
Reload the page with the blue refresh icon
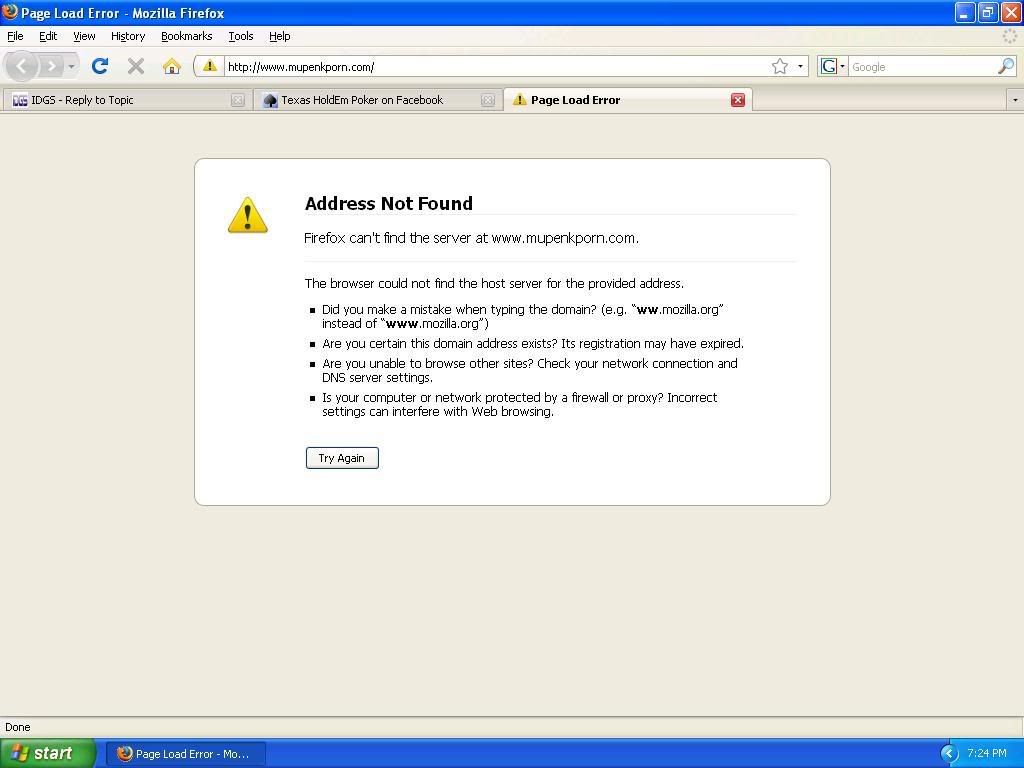coord(100,66)
